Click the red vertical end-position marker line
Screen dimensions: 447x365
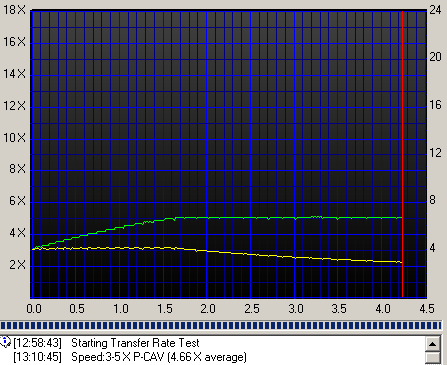(x=402, y=153)
